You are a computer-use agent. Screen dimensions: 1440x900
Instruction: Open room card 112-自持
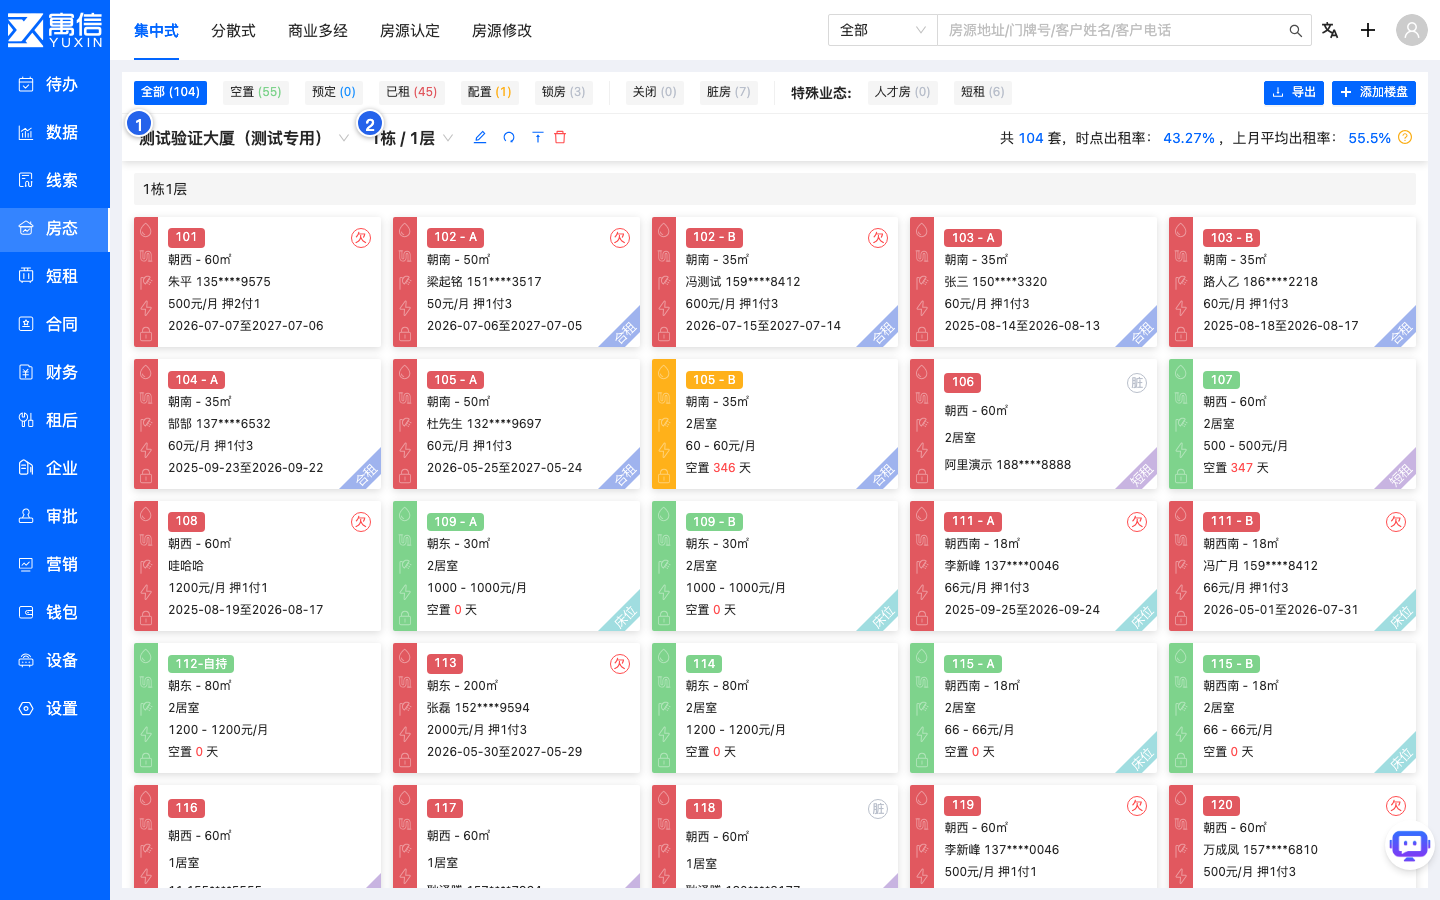point(257,708)
